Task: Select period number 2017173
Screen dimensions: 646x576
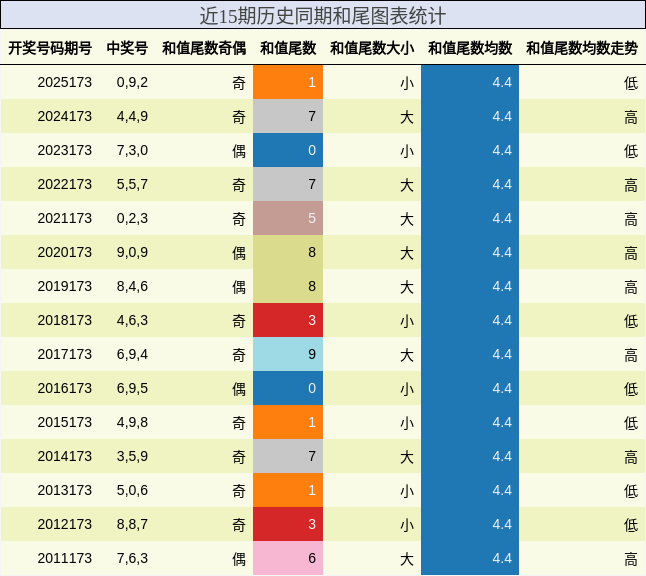Action: (x=65, y=354)
